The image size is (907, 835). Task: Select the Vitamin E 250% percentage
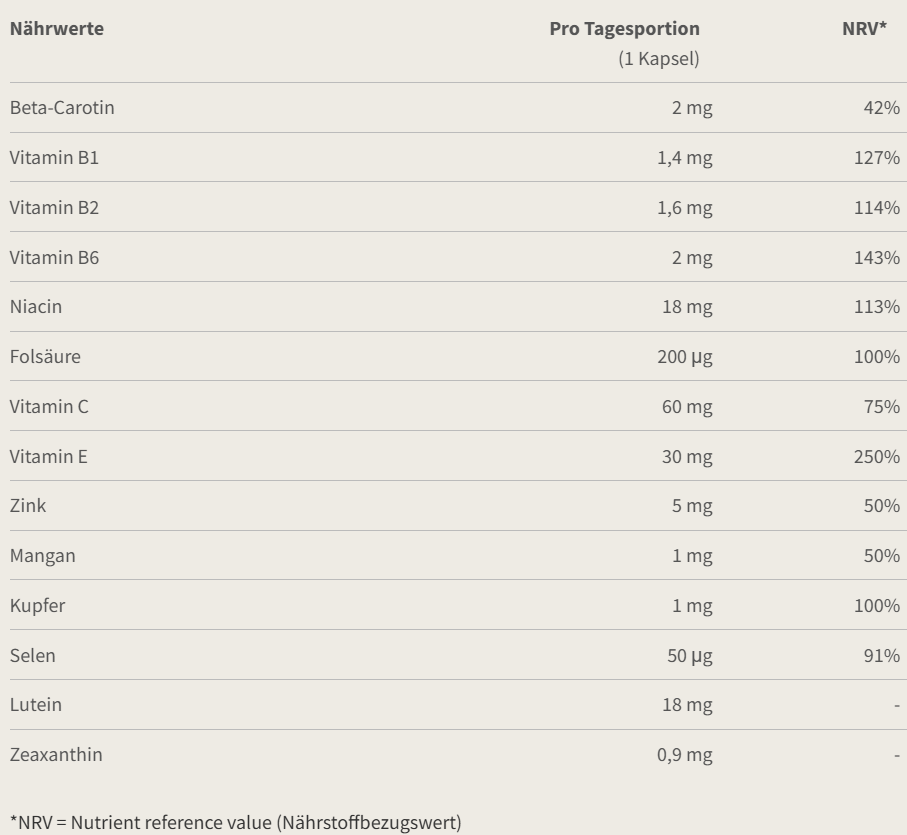click(877, 457)
